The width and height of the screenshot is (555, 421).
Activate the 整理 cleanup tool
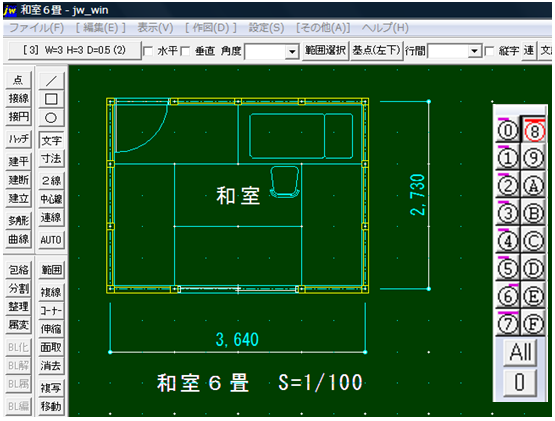18,307
